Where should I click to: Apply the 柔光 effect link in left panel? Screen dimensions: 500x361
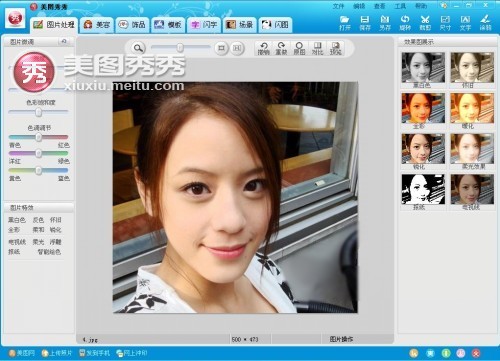pos(38,242)
